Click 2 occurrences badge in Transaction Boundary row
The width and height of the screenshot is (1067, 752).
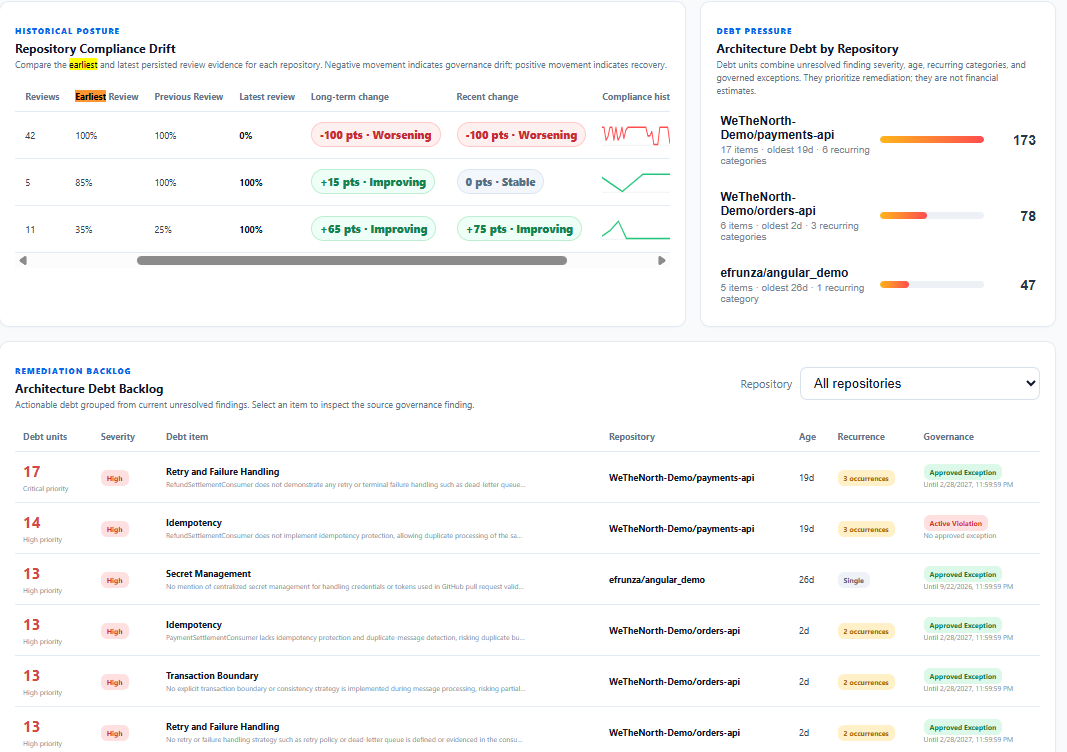click(866, 683)
